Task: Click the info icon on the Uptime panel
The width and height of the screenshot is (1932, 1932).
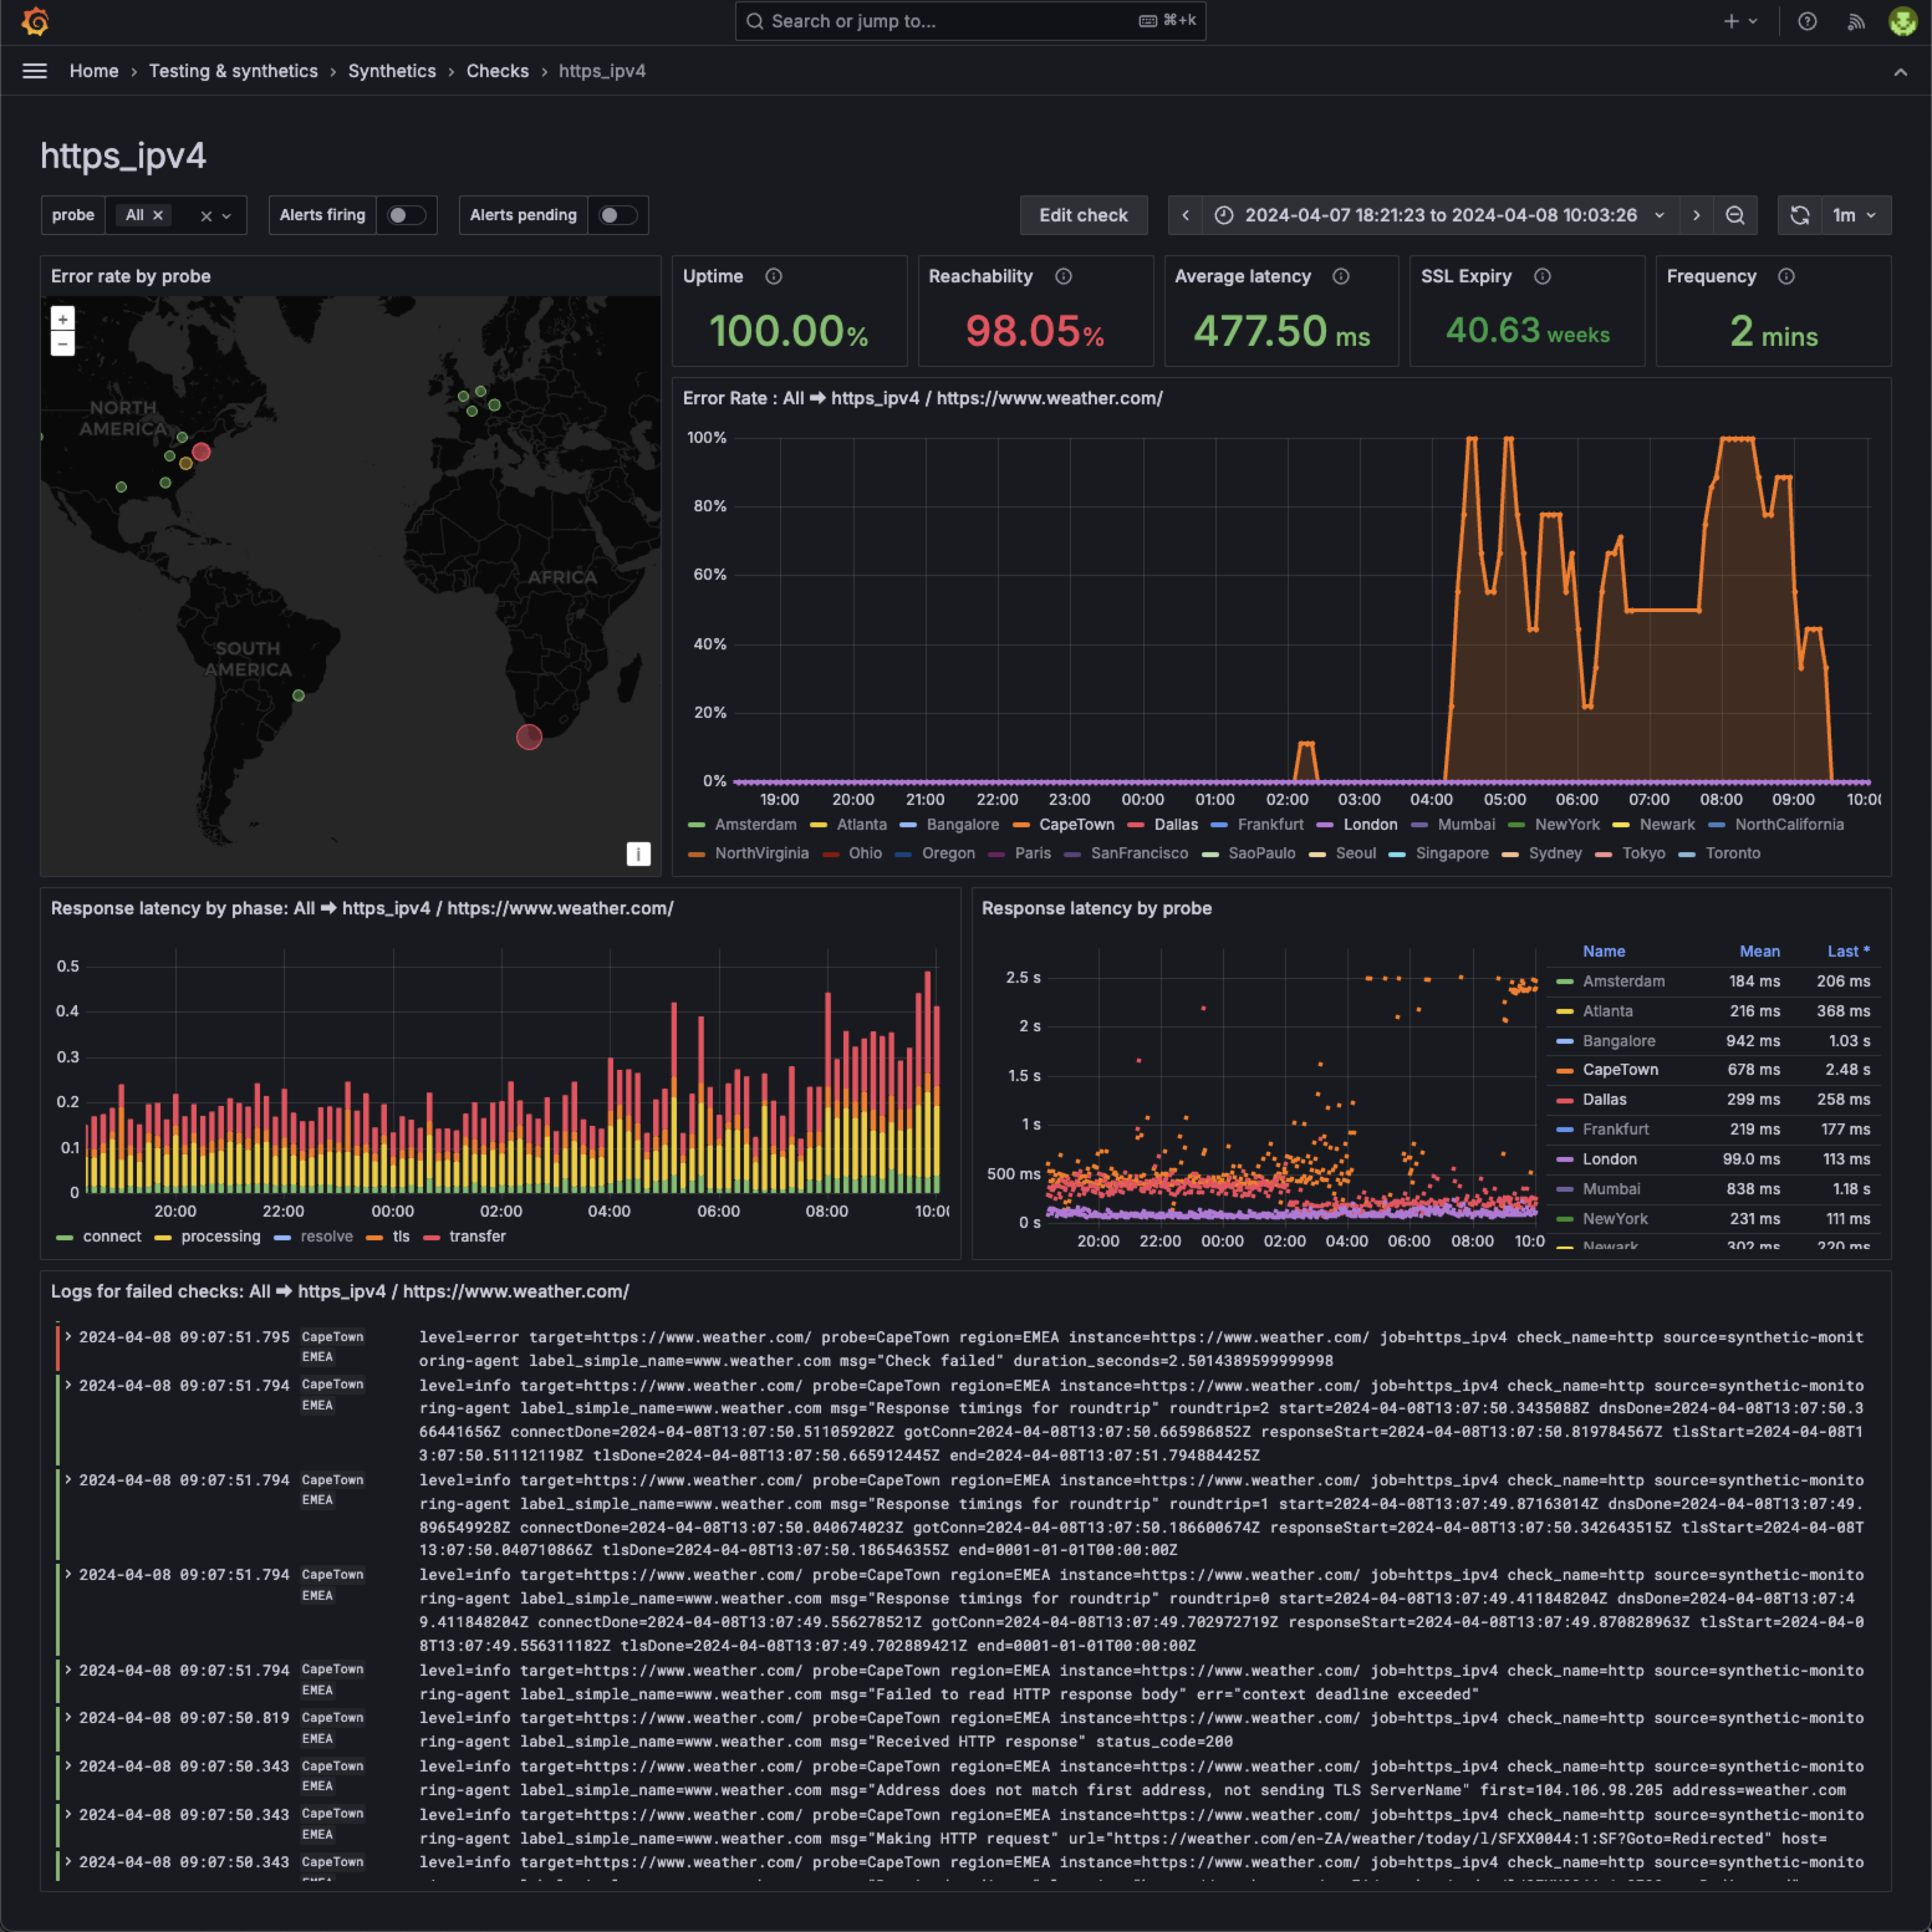Action: 774,277
